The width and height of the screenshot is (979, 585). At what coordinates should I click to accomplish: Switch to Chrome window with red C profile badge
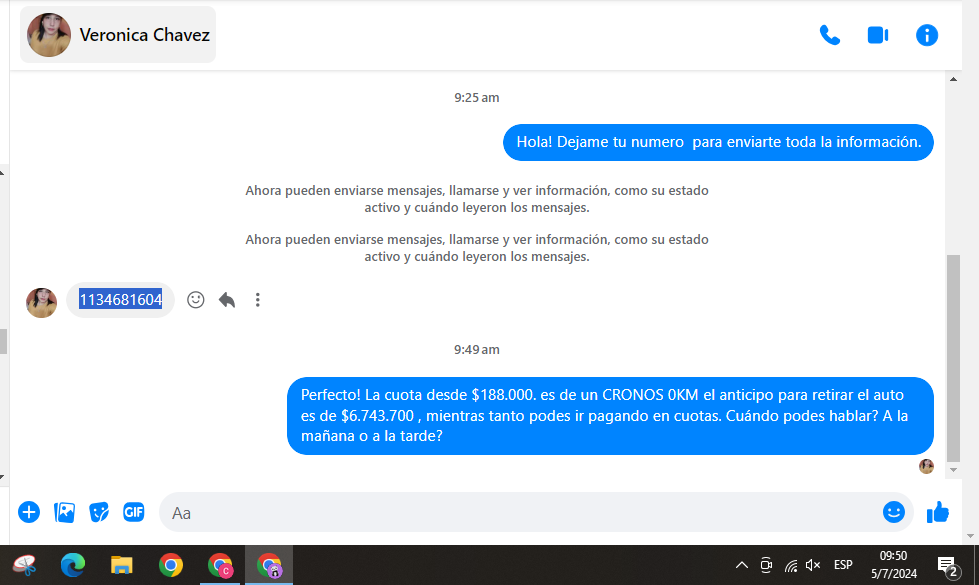pyautogui.click(x=220, y=566)
